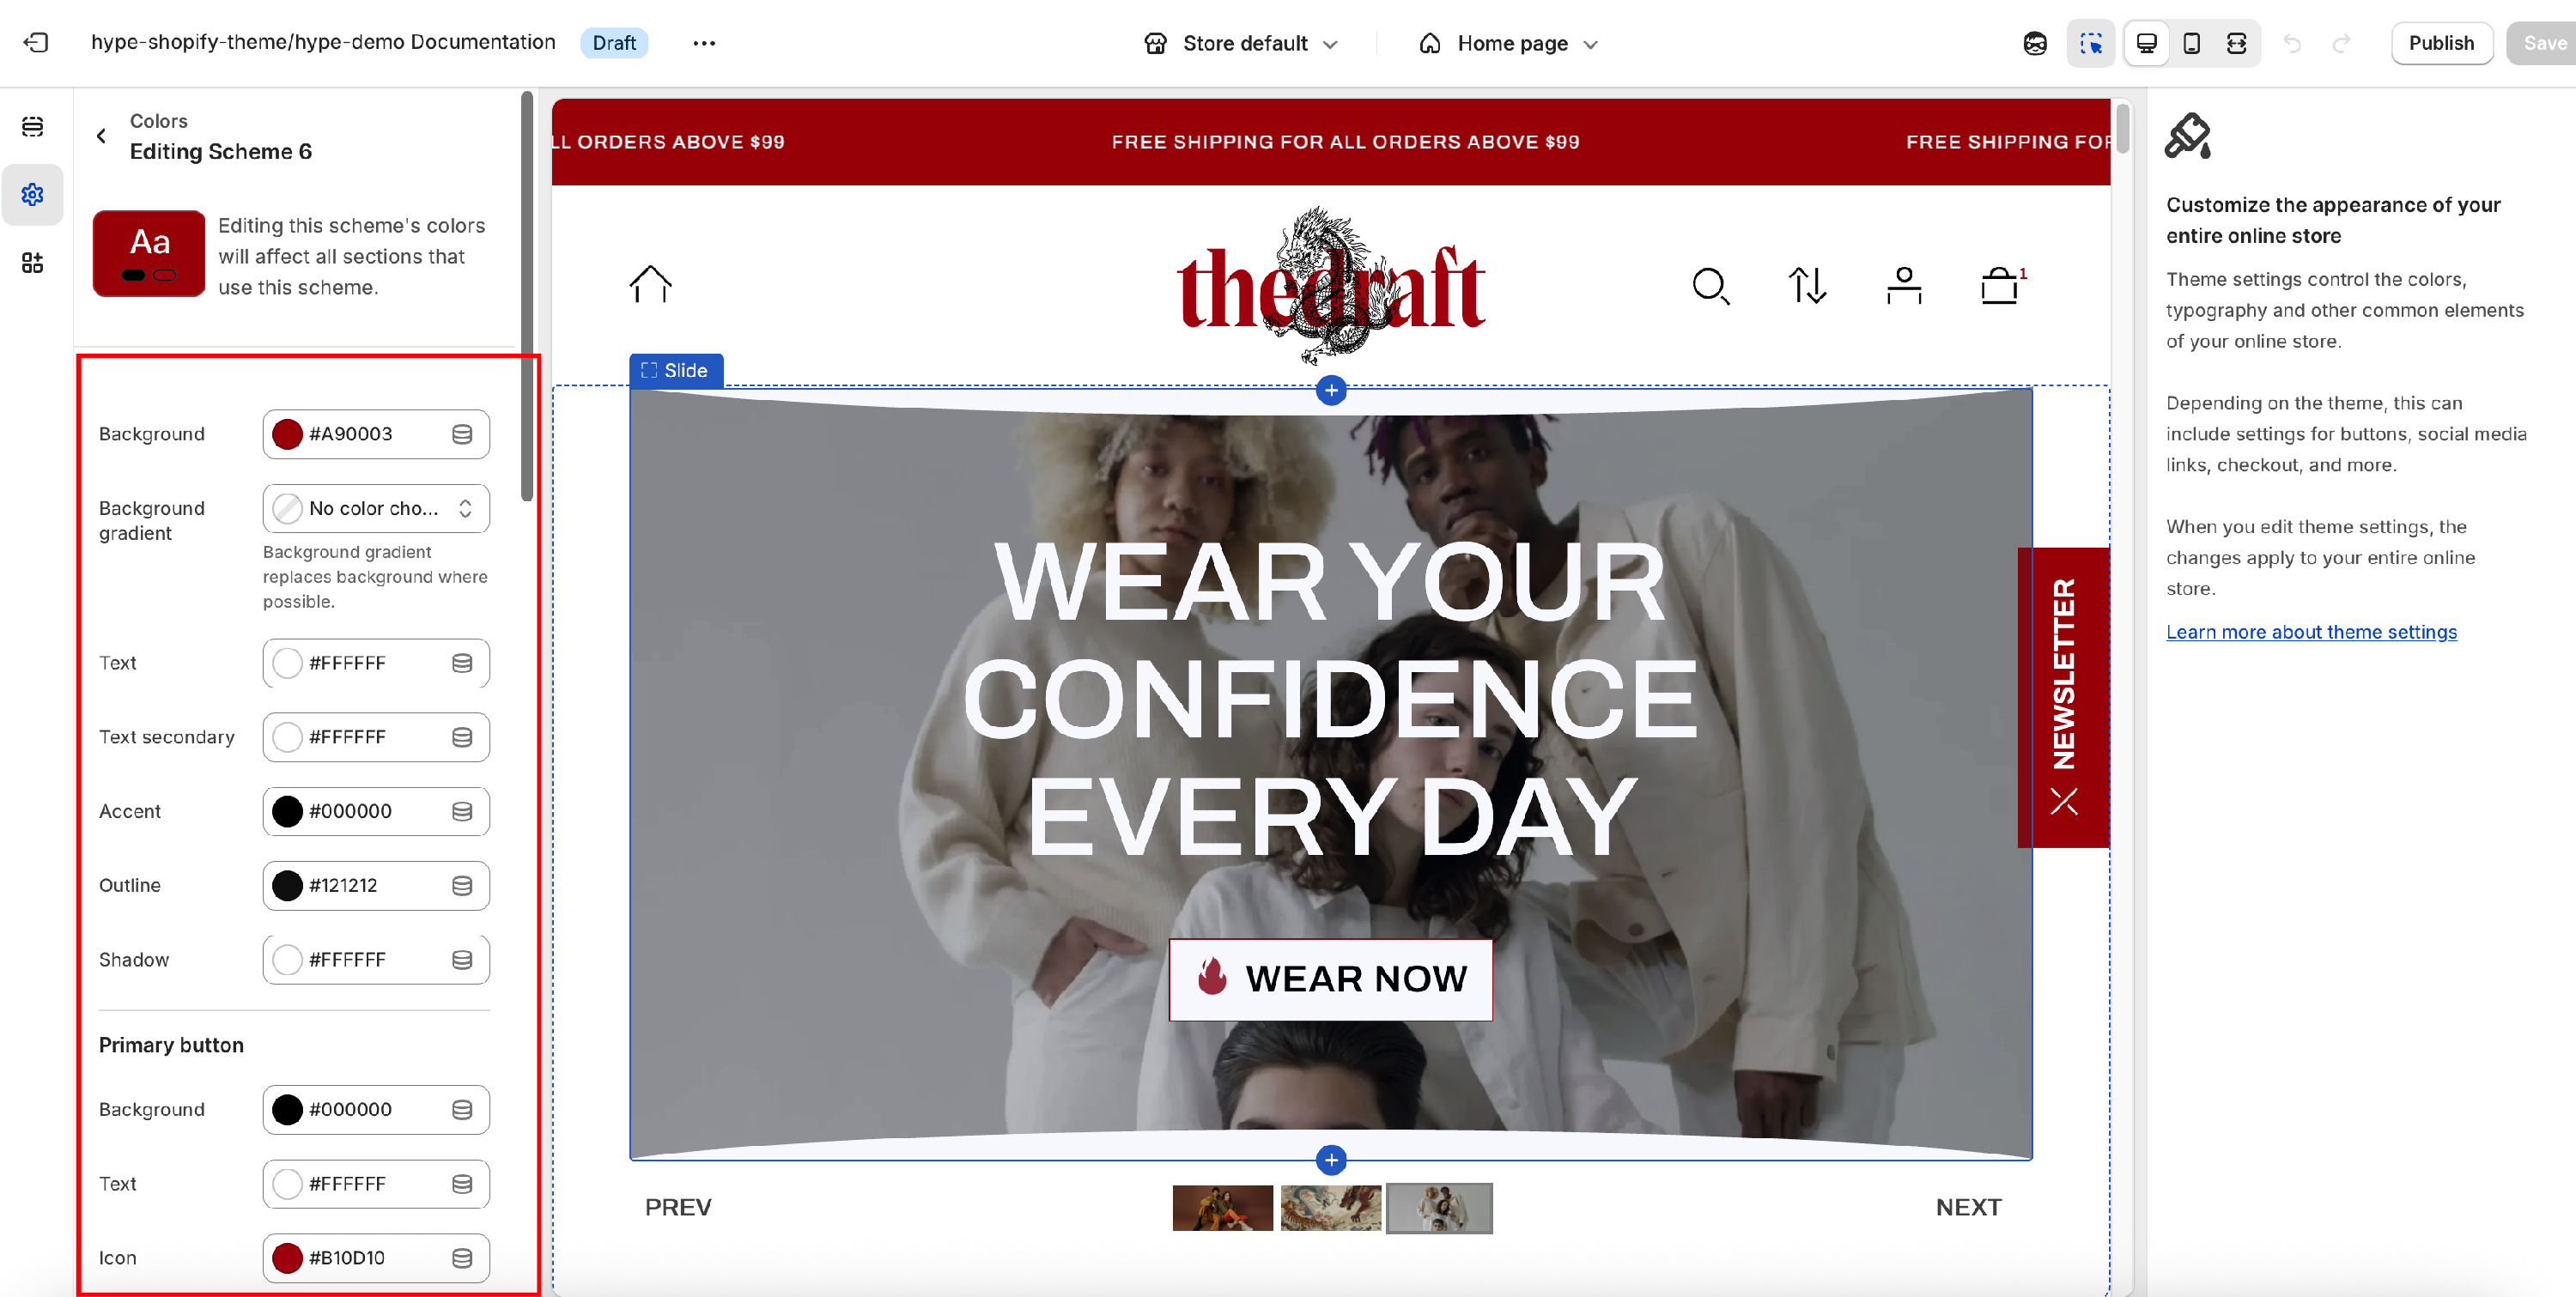Expand the Store default dropdown
This screenshot has height=1297, width=2576.
click(x=1241, y=43)
